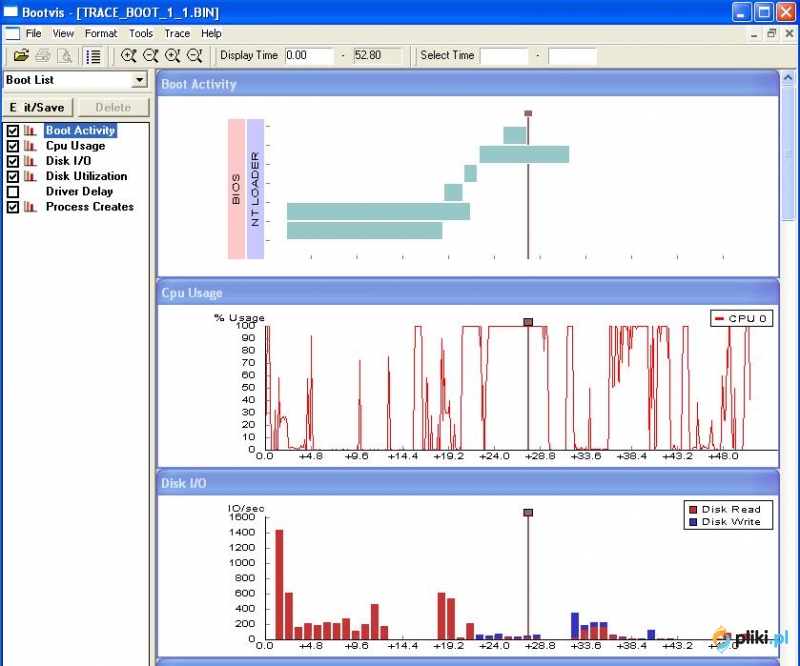800x666 pixels.
Task: Select Process Creates list entry
Action: pos(90,207)
